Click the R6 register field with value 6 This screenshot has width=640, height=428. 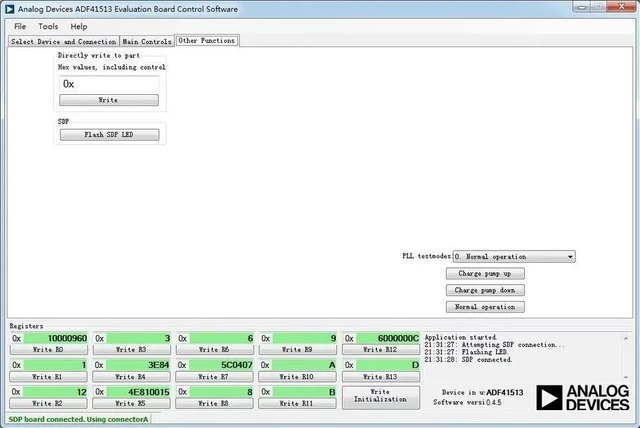tap(222, 338)
